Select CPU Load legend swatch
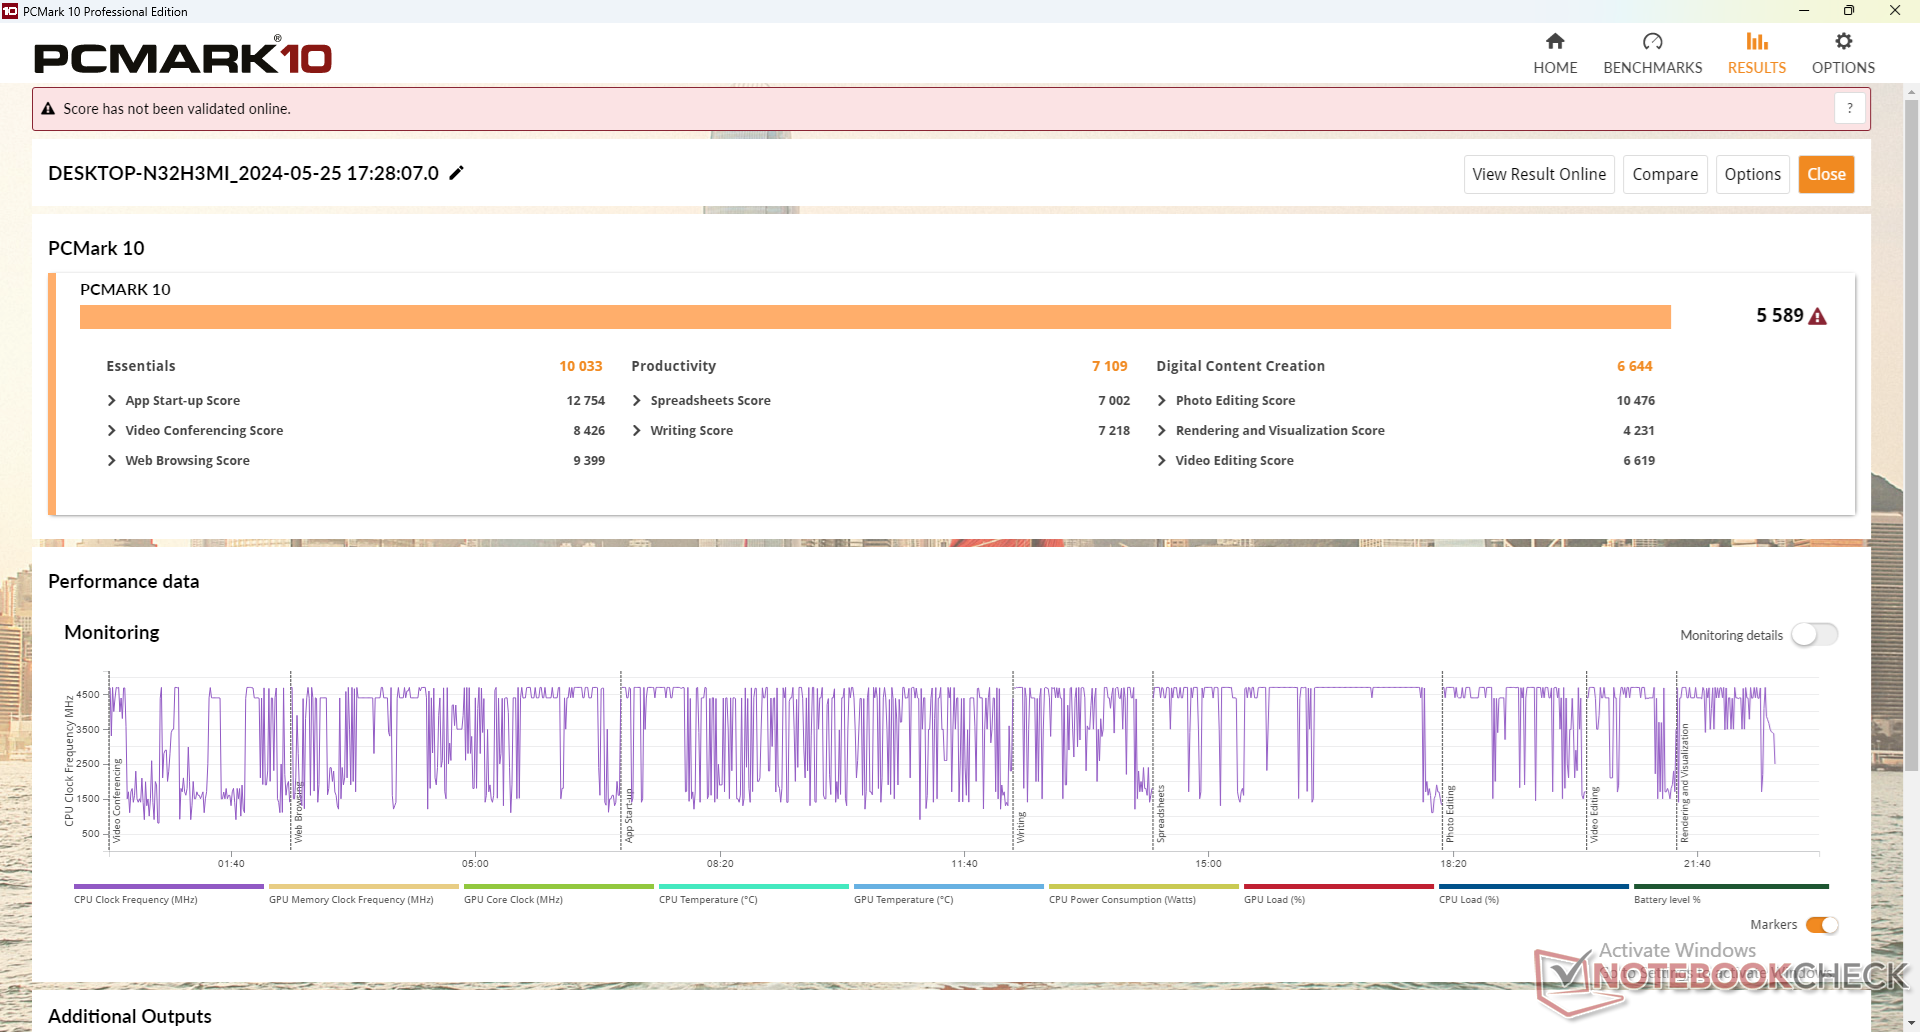Image resolution: width=1920 pixels, height=1032 pixels. (x=1534, y=886)
